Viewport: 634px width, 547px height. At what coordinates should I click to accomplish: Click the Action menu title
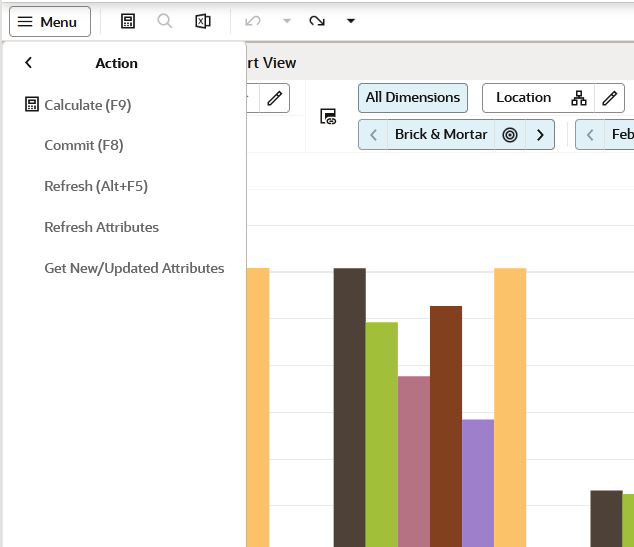[116, 63]
